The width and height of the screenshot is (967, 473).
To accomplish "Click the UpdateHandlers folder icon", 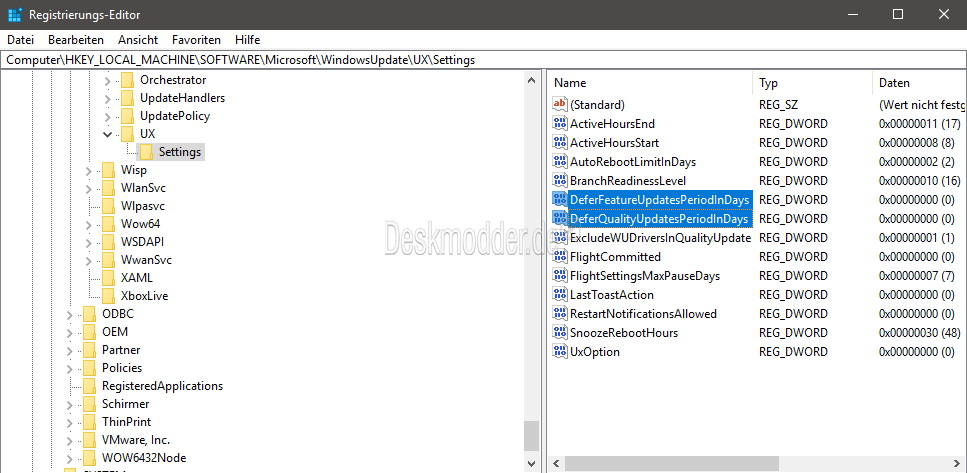I will click(127, 98).
